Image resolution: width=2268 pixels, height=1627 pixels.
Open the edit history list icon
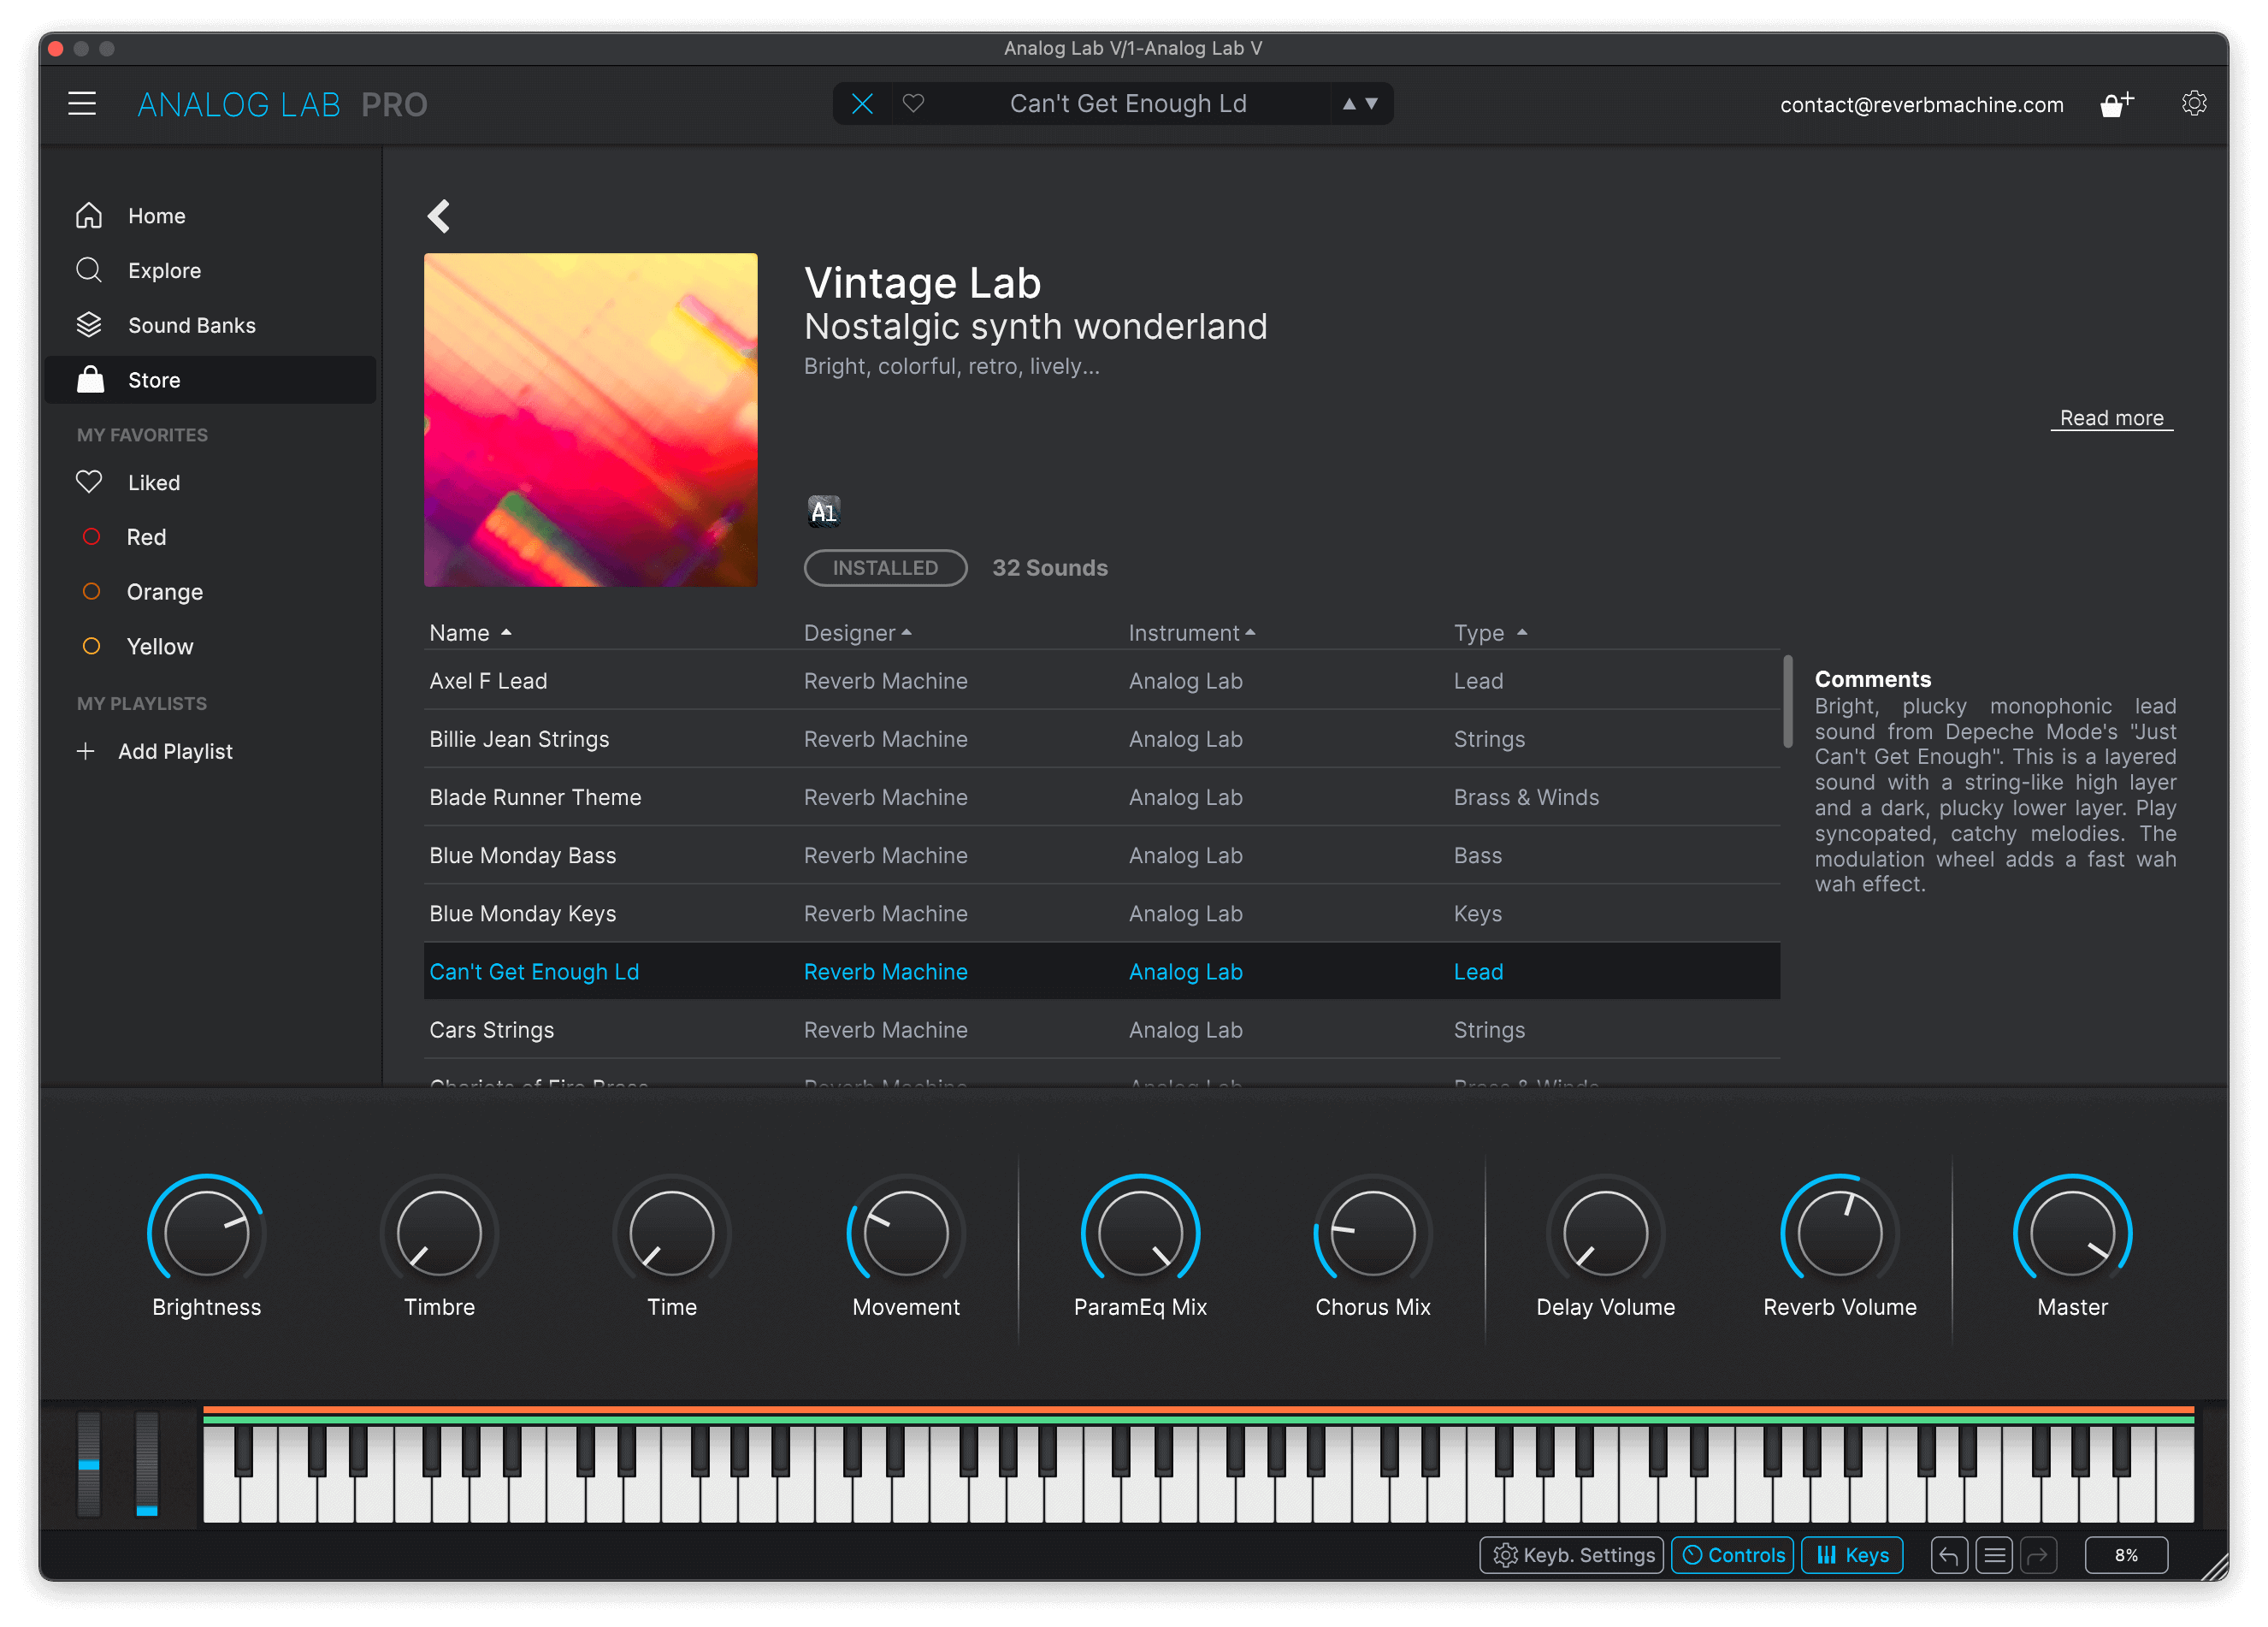pos(1994,1555)
